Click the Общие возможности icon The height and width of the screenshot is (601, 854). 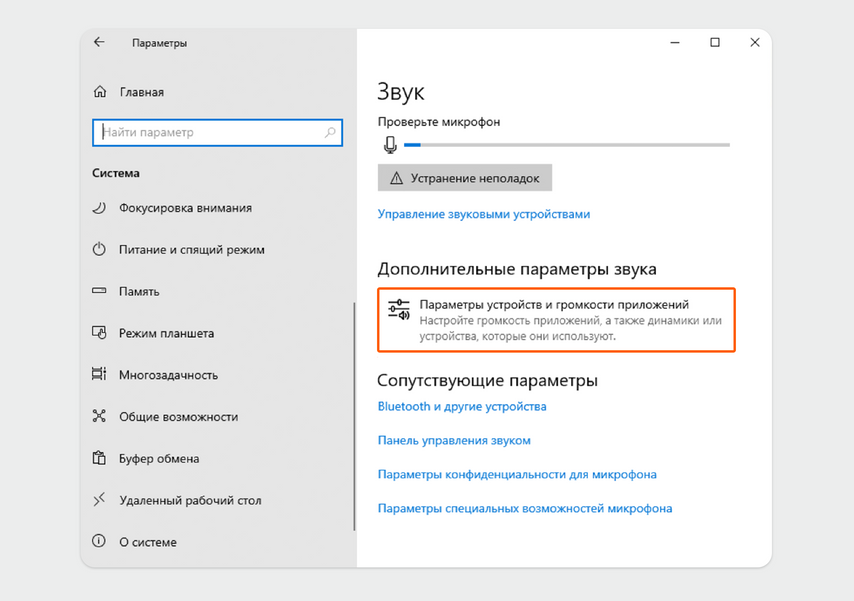(x=99, y=416)
